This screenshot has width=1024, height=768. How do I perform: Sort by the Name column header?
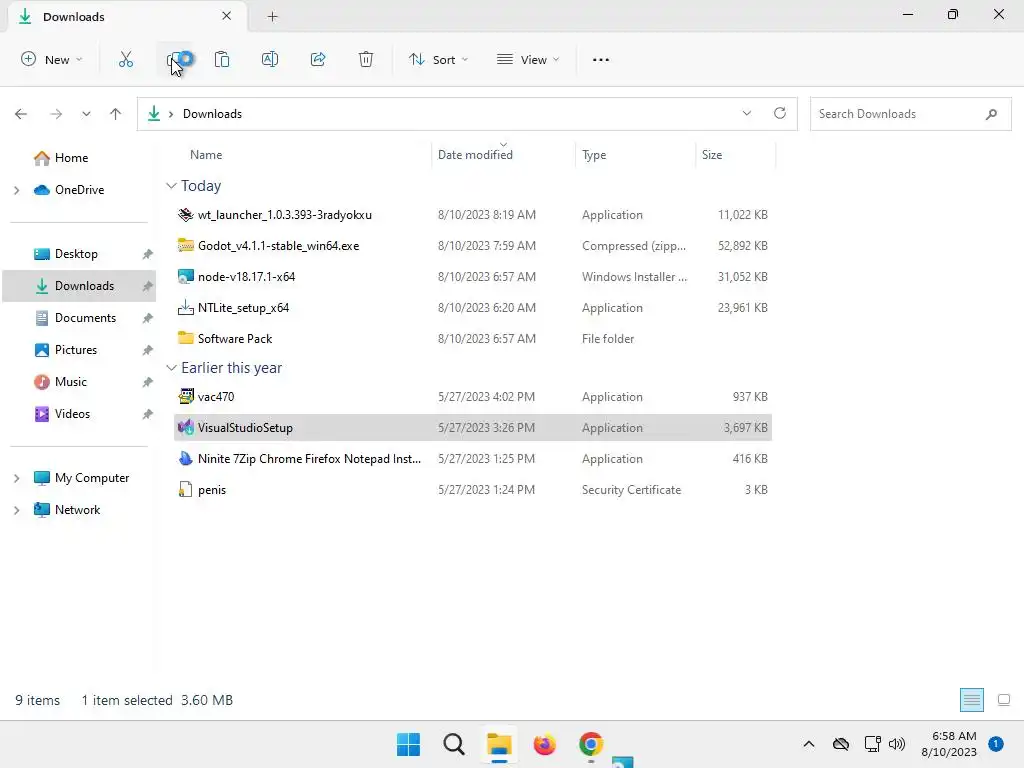pos(206,155)
